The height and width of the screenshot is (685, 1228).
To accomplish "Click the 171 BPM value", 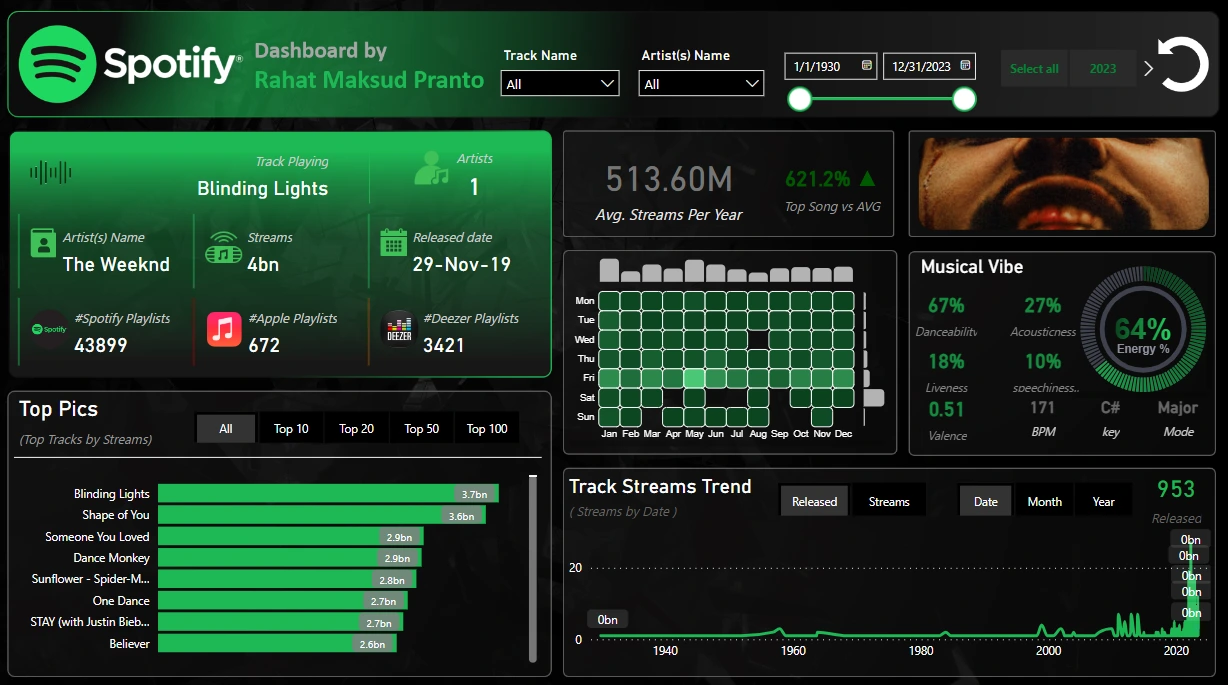I will click(1043, 408).
